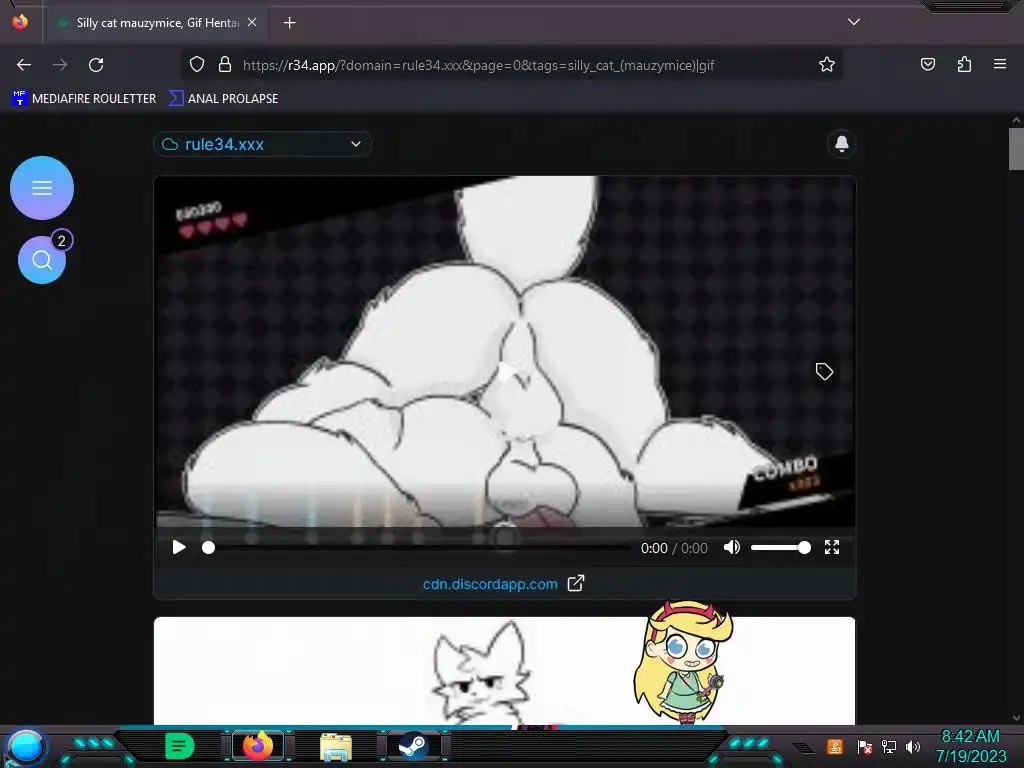Viewport: 1024px width, 768px height.
Task: Open the clock showing 8:42 AM
Action: tap(970, 746)
